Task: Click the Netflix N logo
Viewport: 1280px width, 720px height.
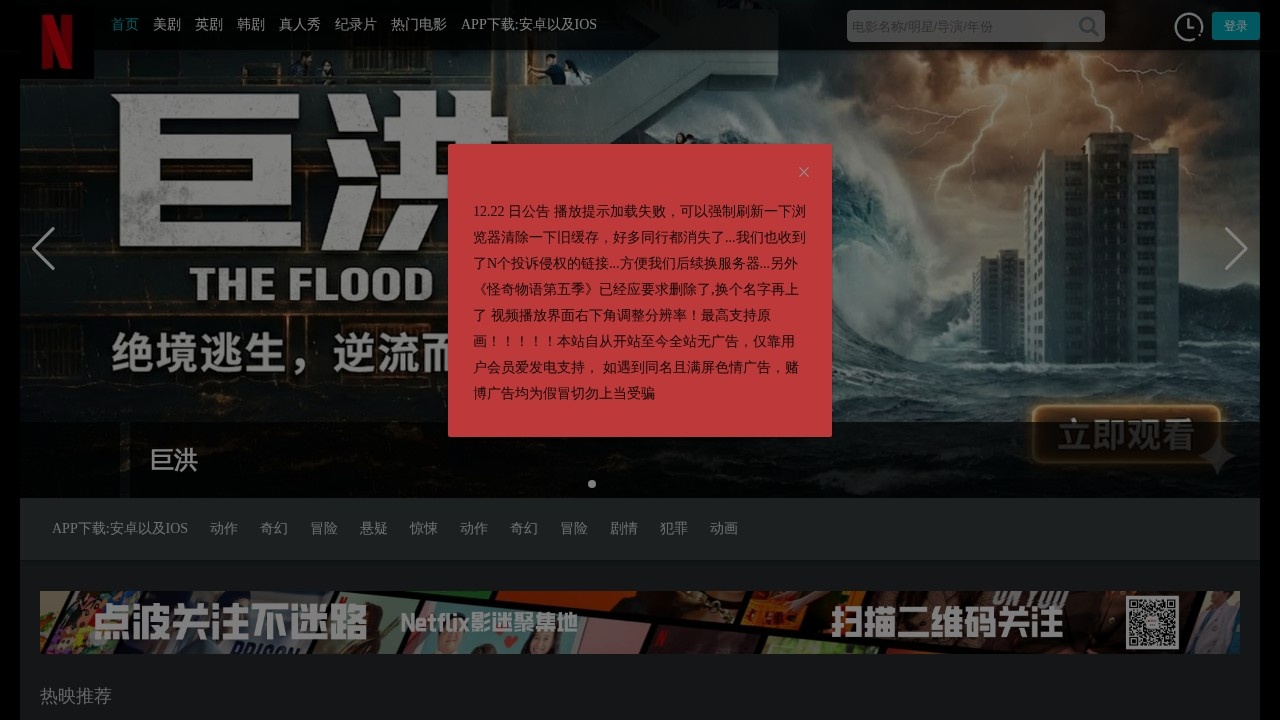Action: pos(56,42)
